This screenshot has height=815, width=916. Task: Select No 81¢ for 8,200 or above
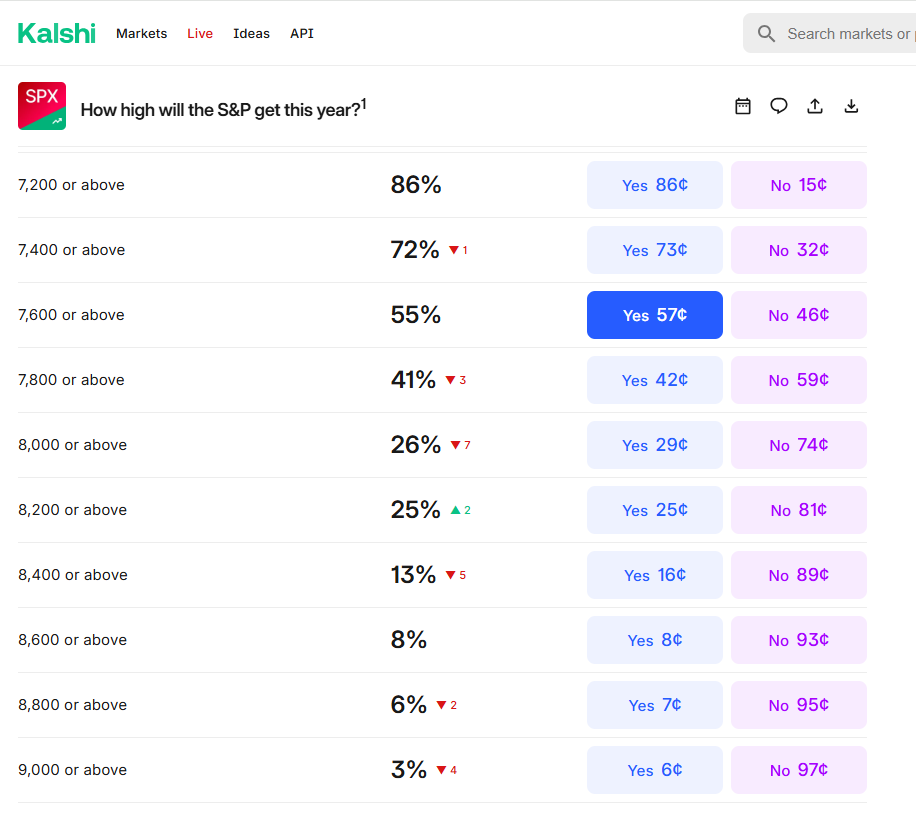(799, 510)
